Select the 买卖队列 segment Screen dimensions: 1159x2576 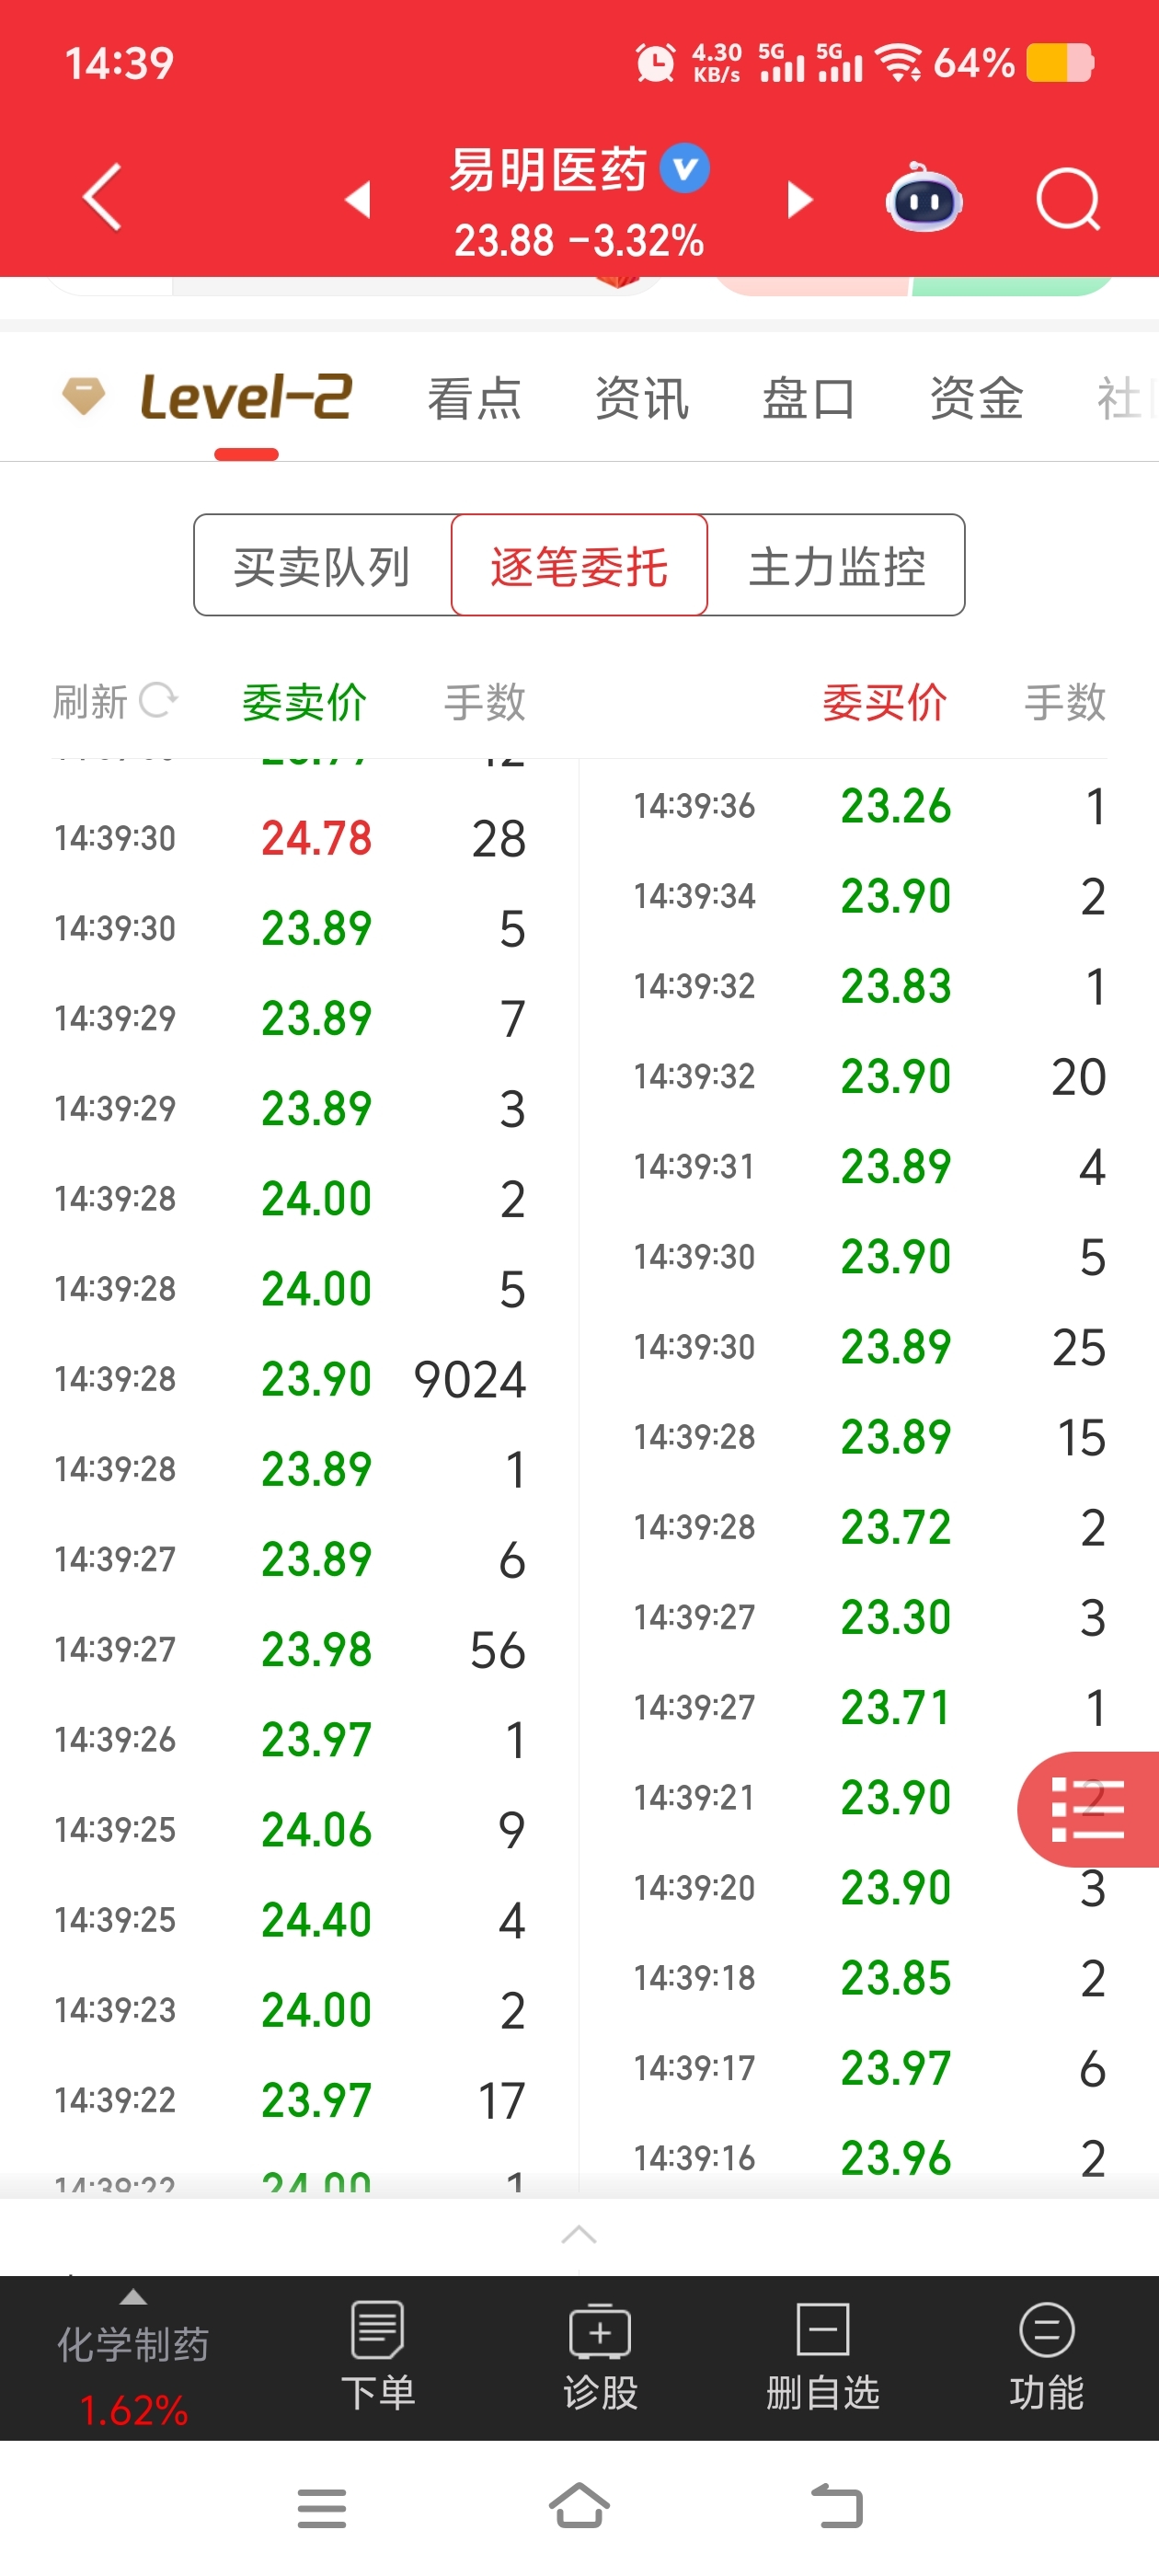(x=322, y=565)
